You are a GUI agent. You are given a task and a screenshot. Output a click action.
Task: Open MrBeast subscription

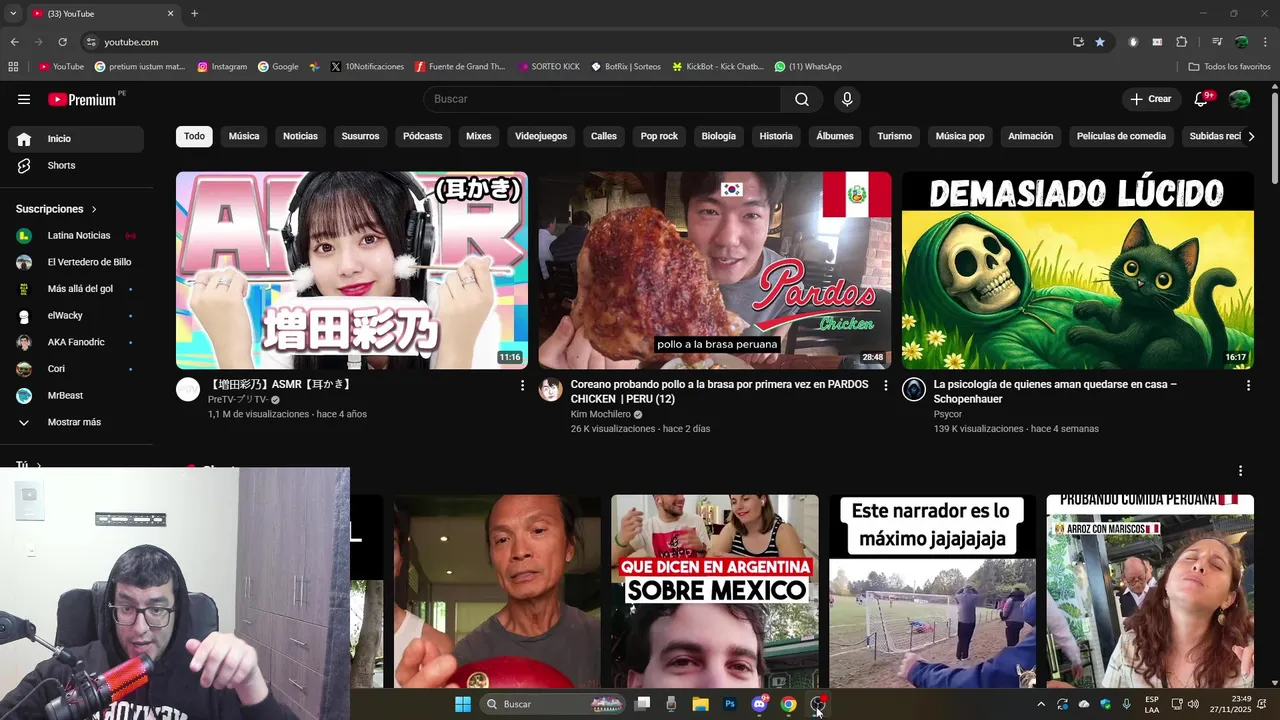[x=76, y=395]
